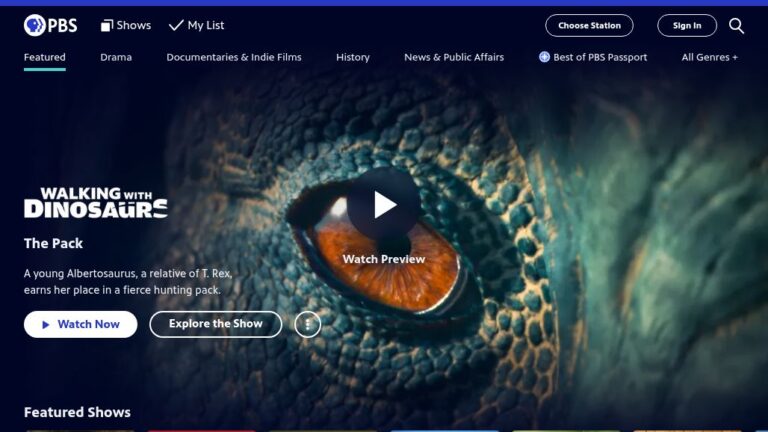Screen dimensions: 768x432
Task: Click the Choose Station button
Action: [589, 25]
